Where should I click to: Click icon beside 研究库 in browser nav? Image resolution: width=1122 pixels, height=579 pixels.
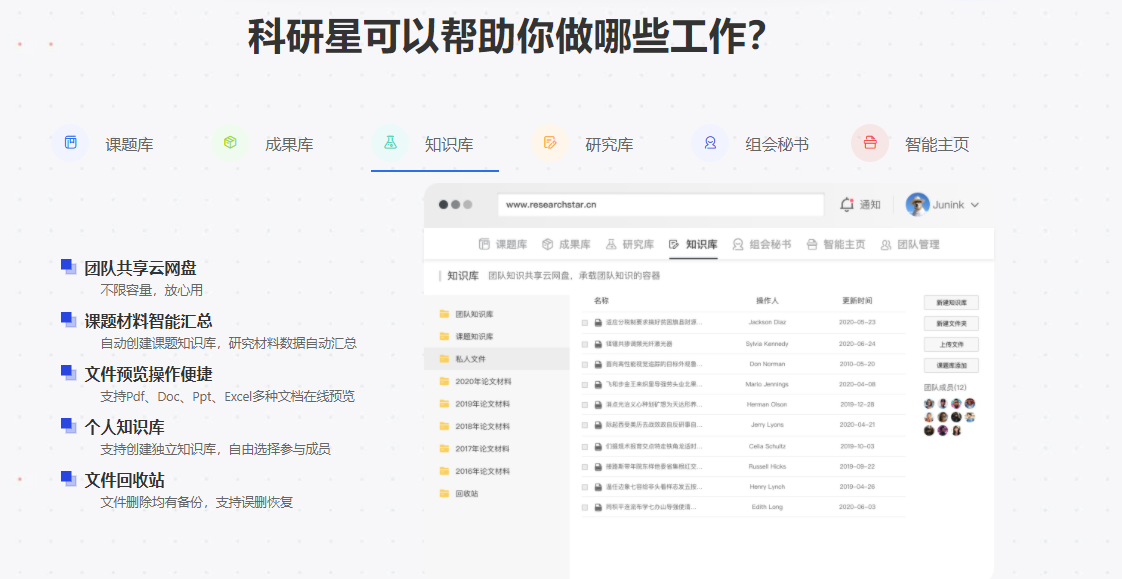[x=611, y=245]
